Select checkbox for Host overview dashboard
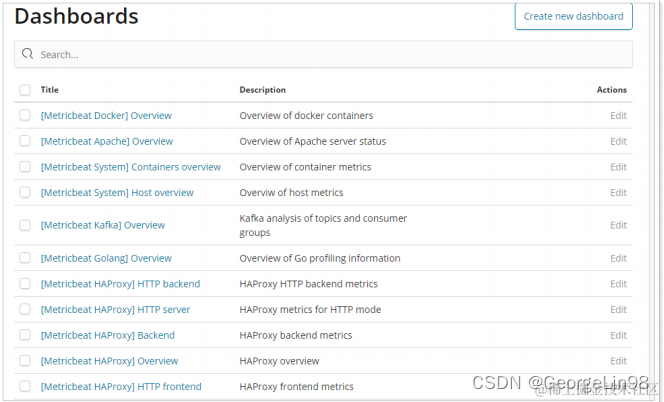664x402 pixels. coord(25,192)
